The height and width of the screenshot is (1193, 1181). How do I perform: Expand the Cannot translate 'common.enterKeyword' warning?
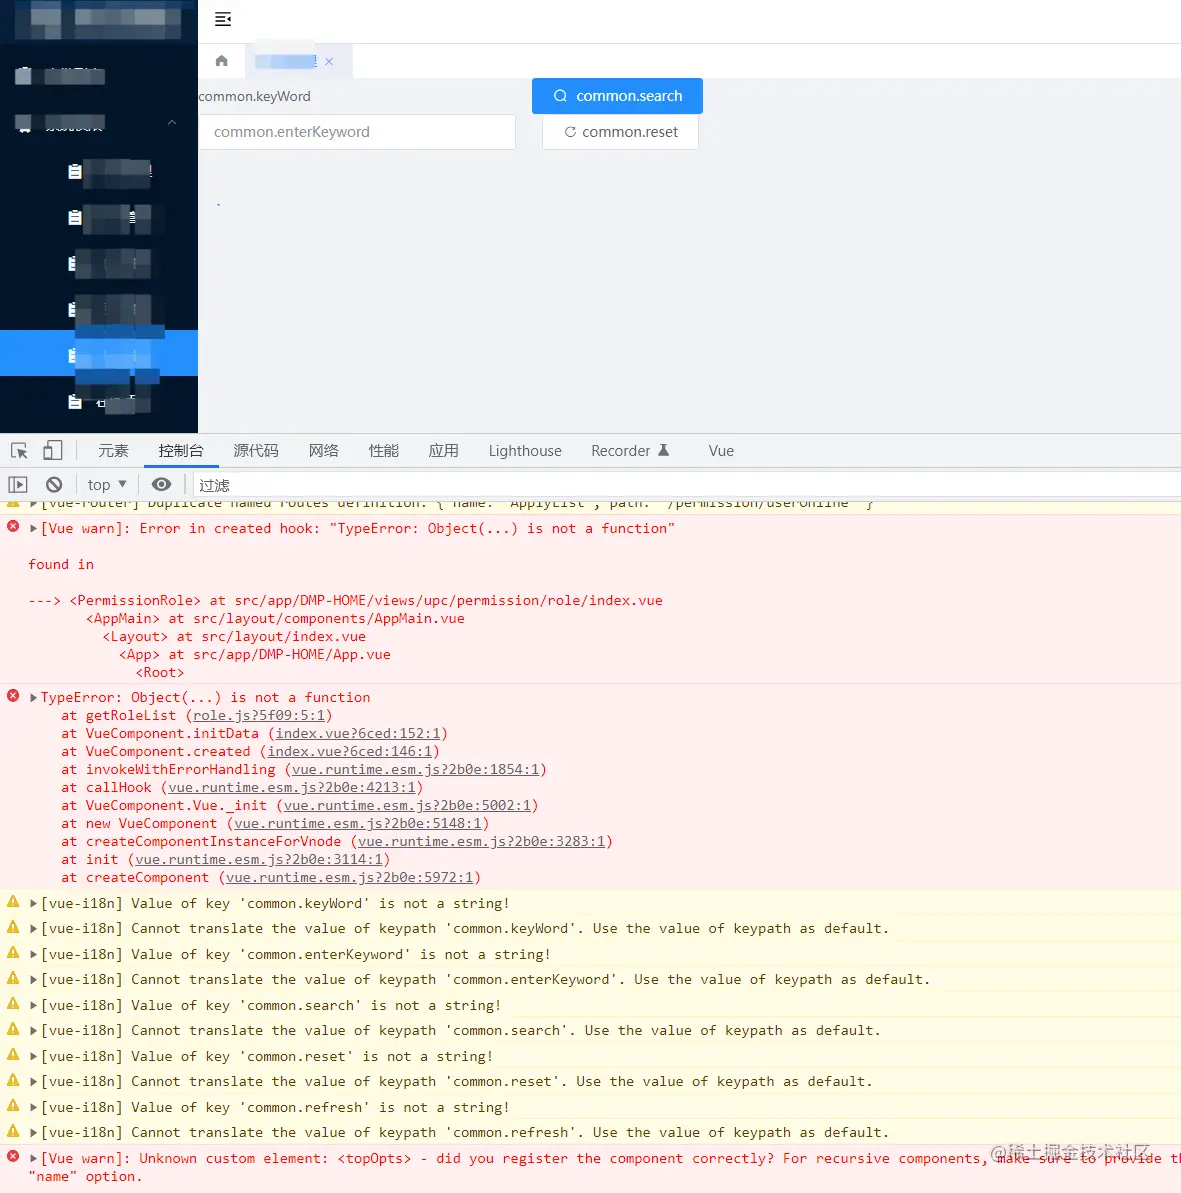point(33,980)
